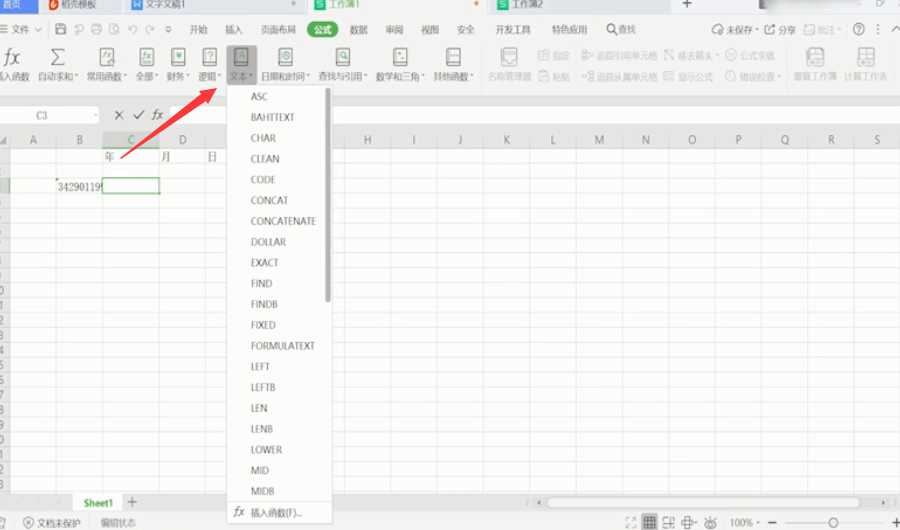Click the Undo arrow icon
Viewport: 900px width, 530px height.
pos(132,29)
